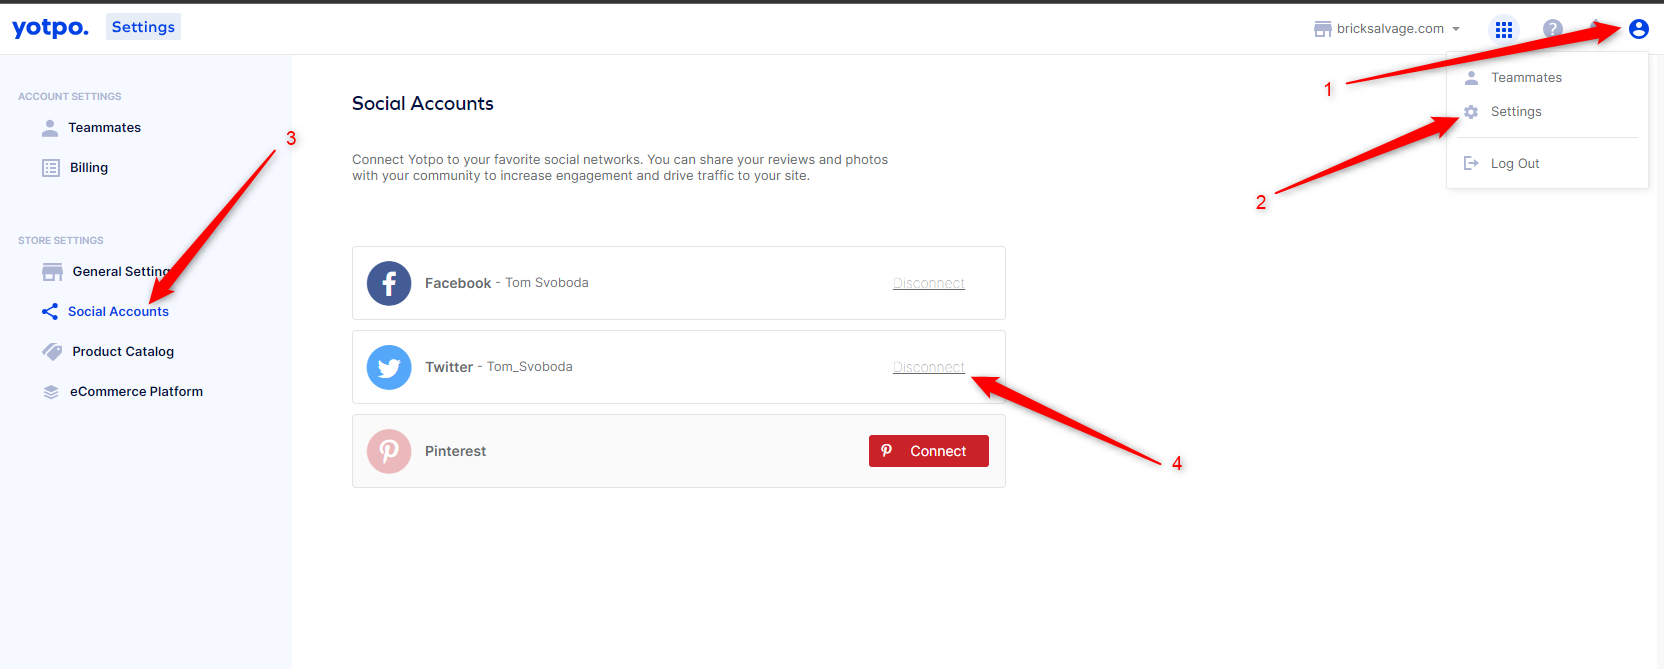Click the Product Catalog tag icon
Screen dimensions: 1664x669
[x=52, y=352]
